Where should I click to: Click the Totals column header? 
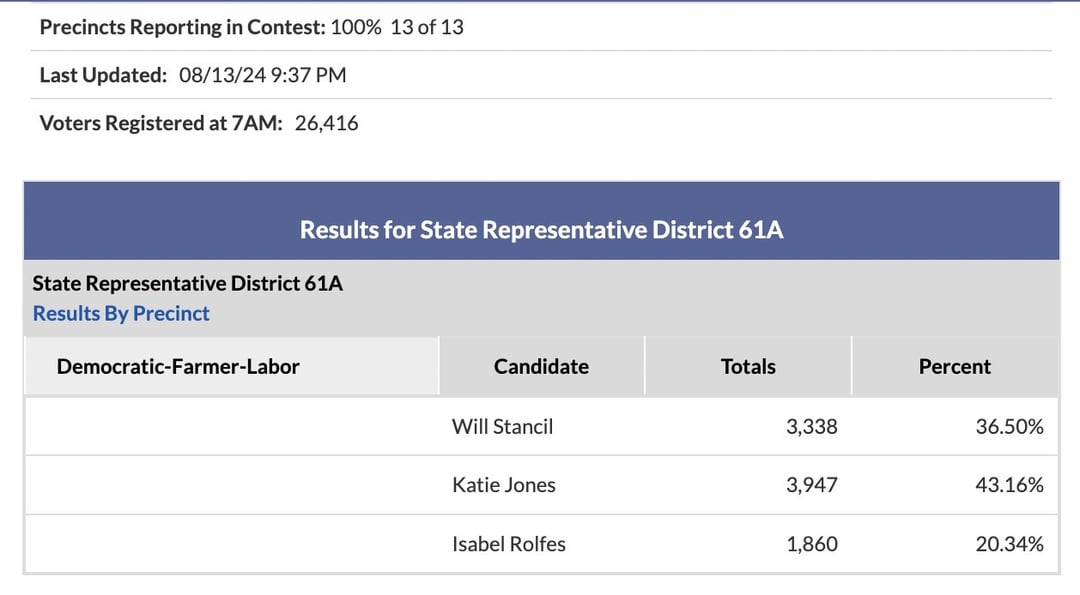click(748, 366)
